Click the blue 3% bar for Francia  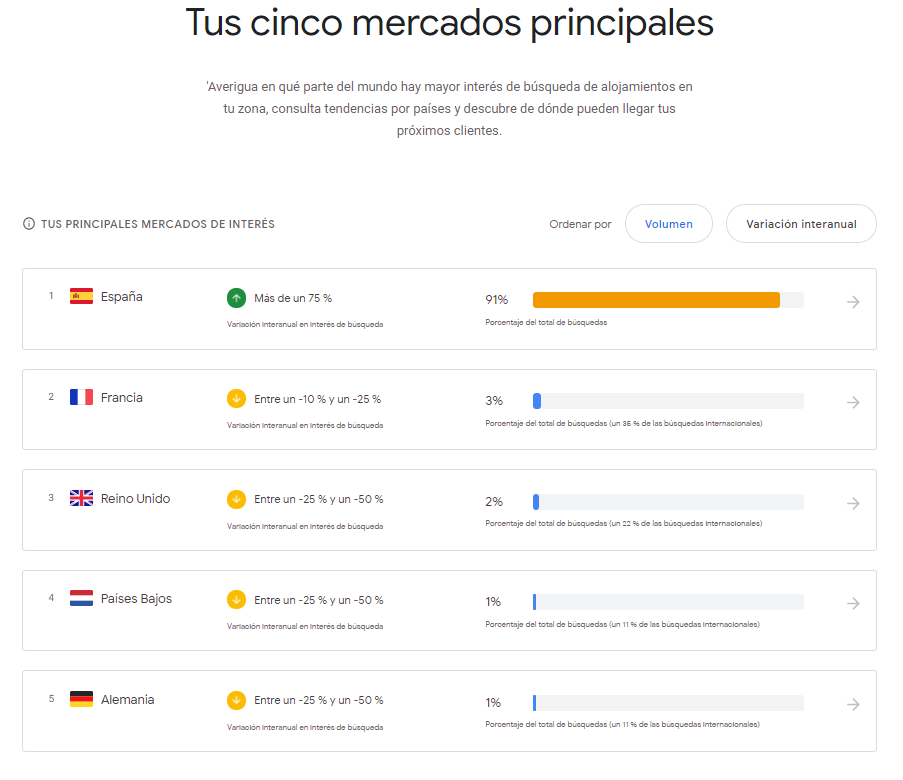coord(537,401)
